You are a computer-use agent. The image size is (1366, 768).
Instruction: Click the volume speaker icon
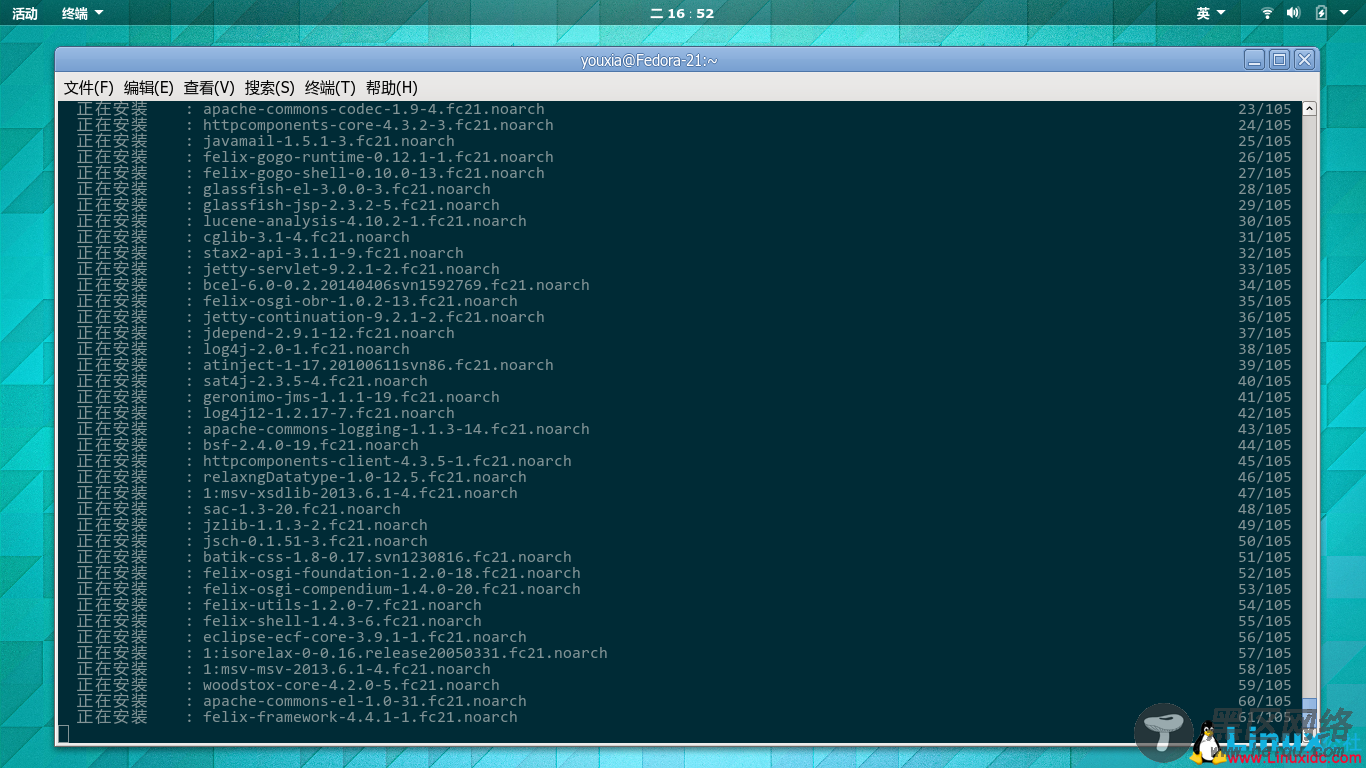click(1293, 13)
